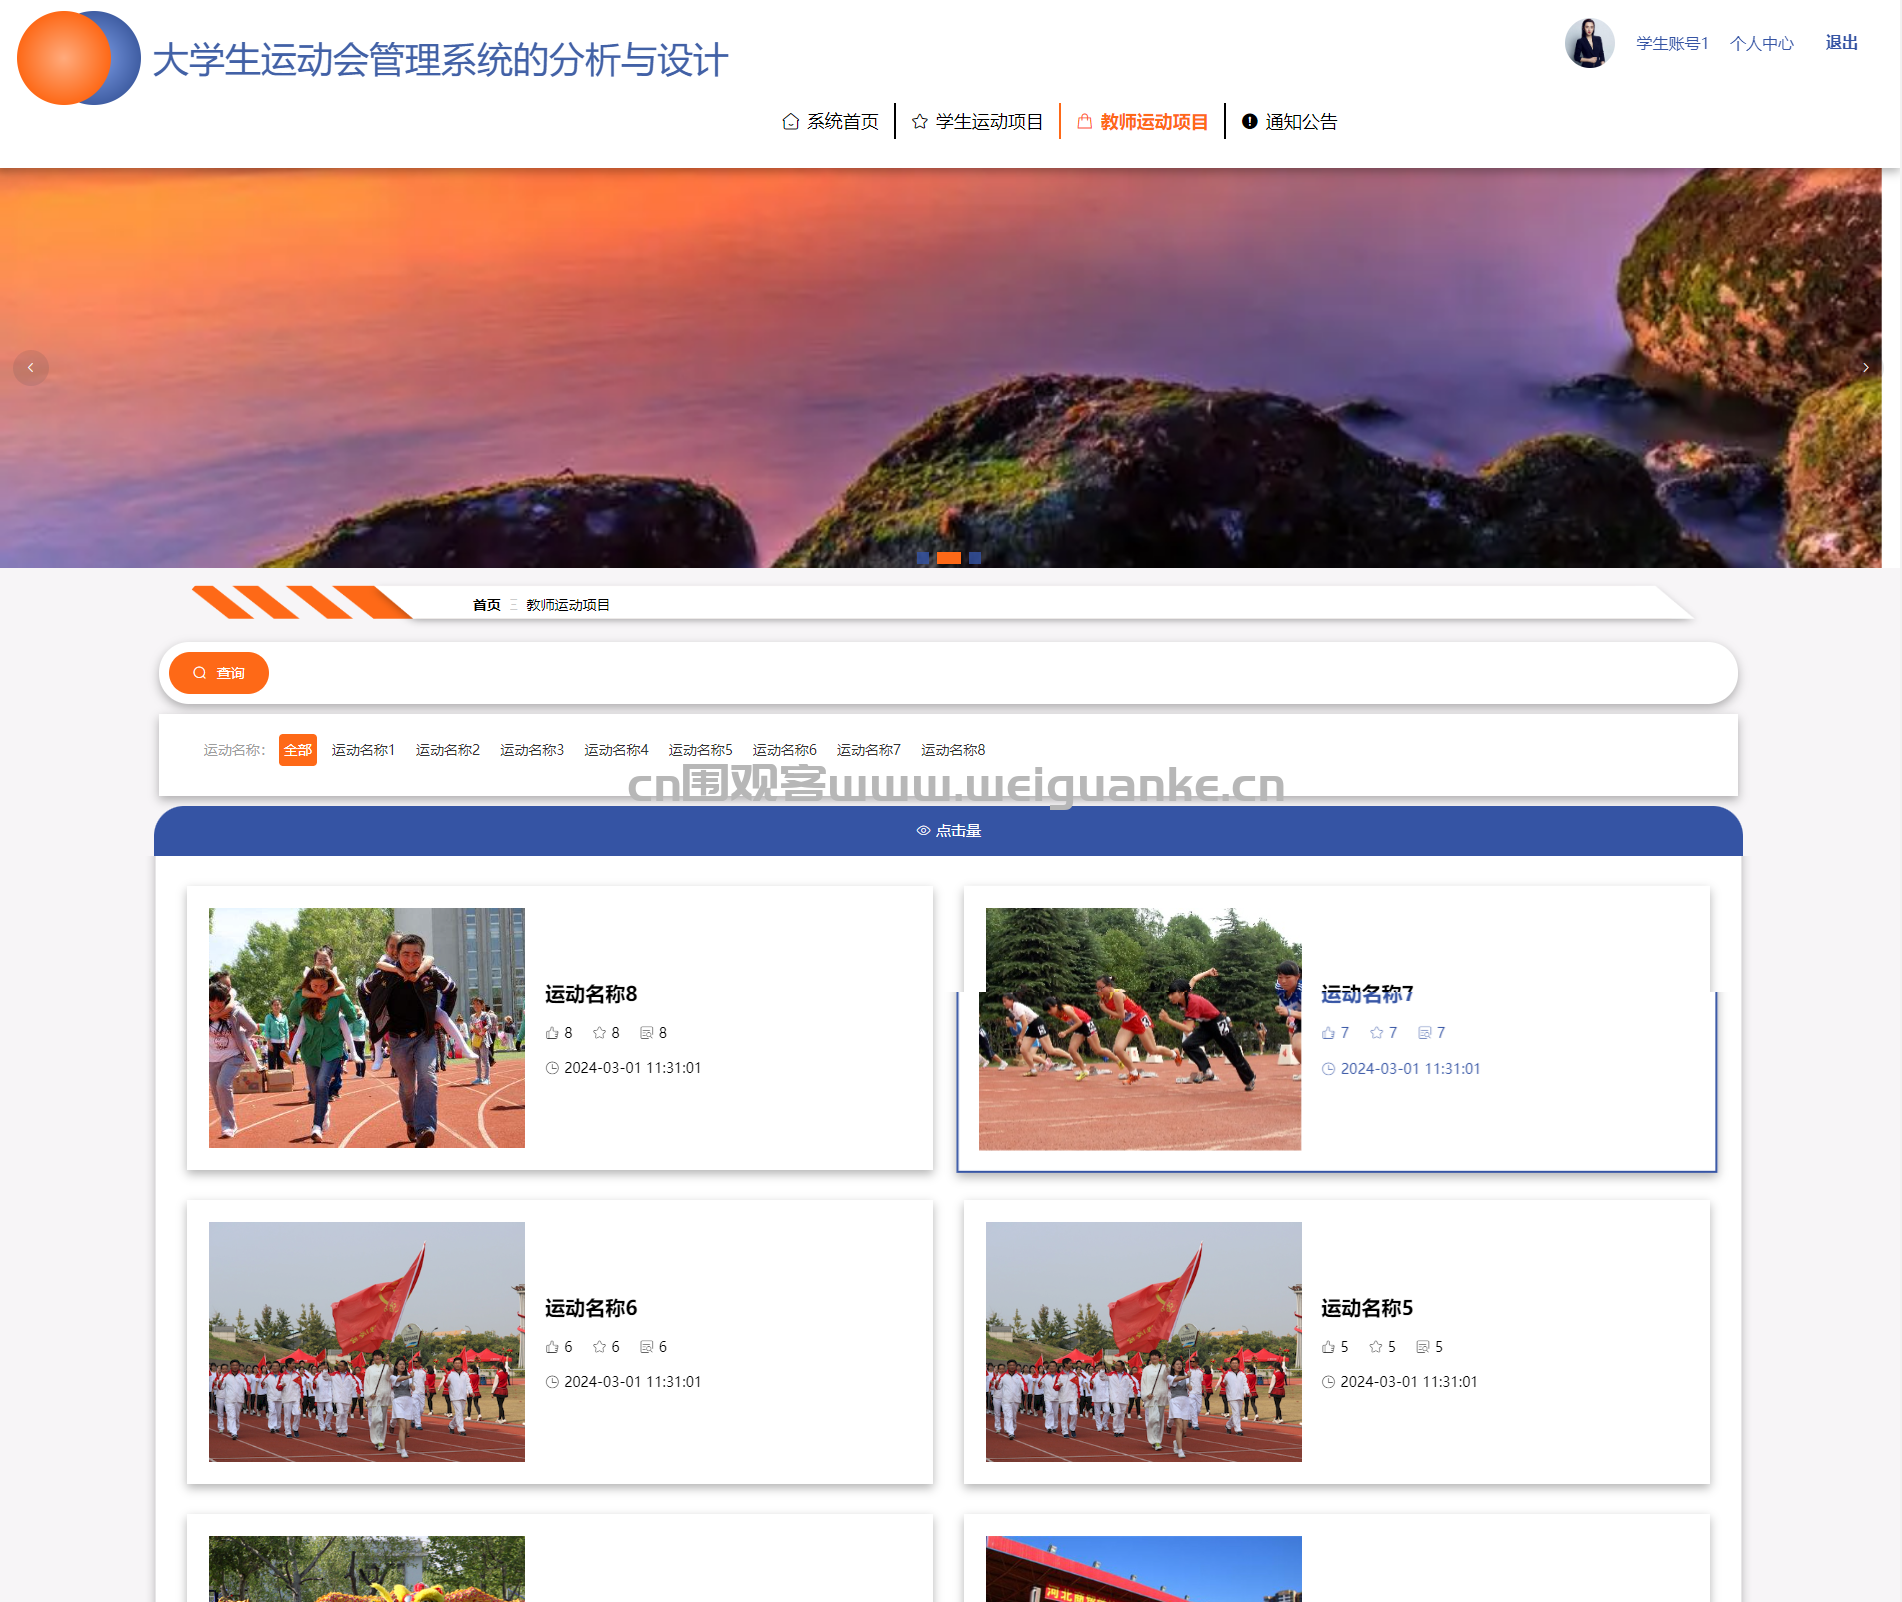Click the clock icon on 运动名称7
The height and width of the screenshot is (1602, 1902).
point(1328,1069)
